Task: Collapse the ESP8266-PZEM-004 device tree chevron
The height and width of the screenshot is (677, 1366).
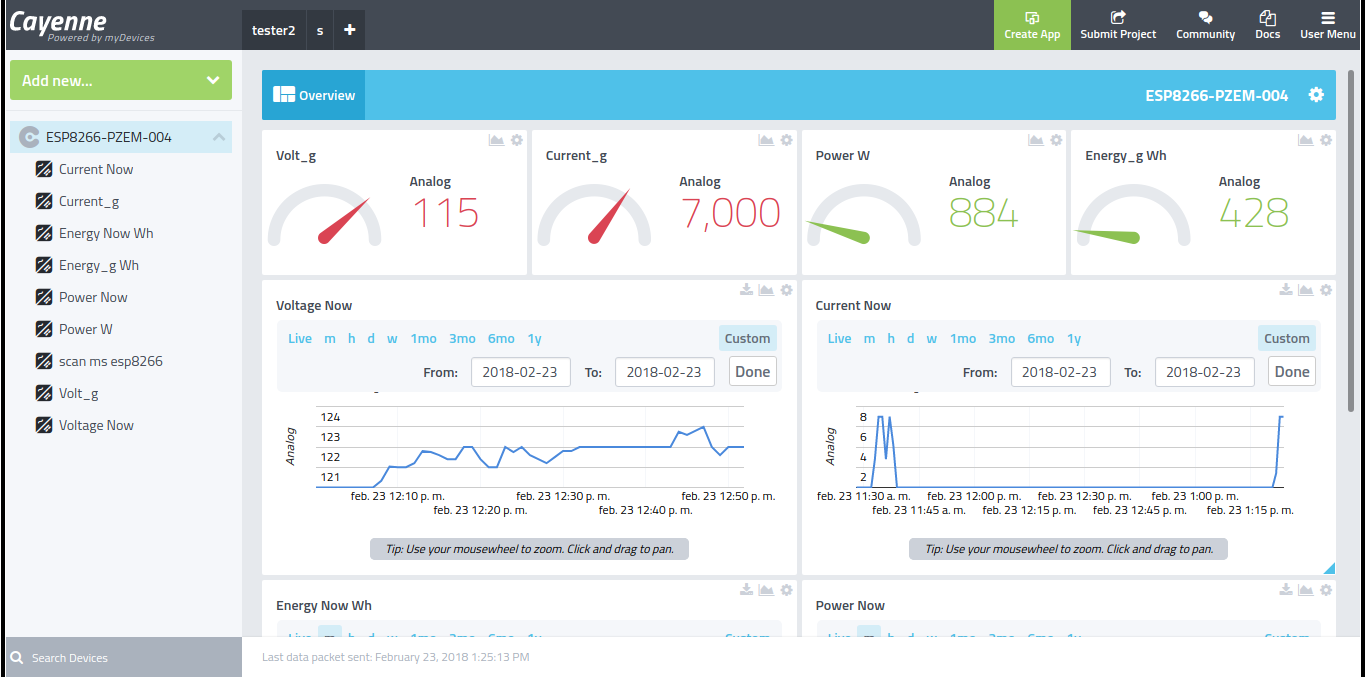Action: pos(218,138)
